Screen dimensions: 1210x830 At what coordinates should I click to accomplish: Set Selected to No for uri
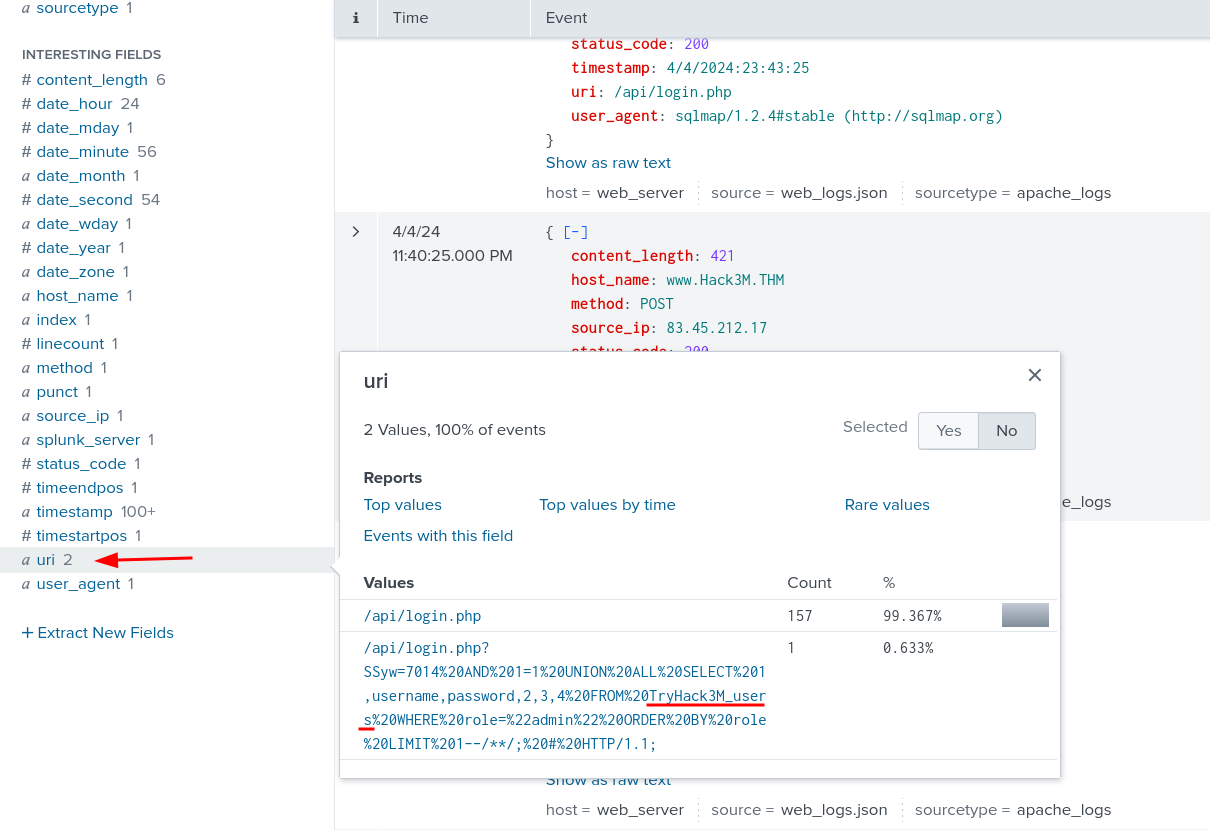tap(1006, 431)
